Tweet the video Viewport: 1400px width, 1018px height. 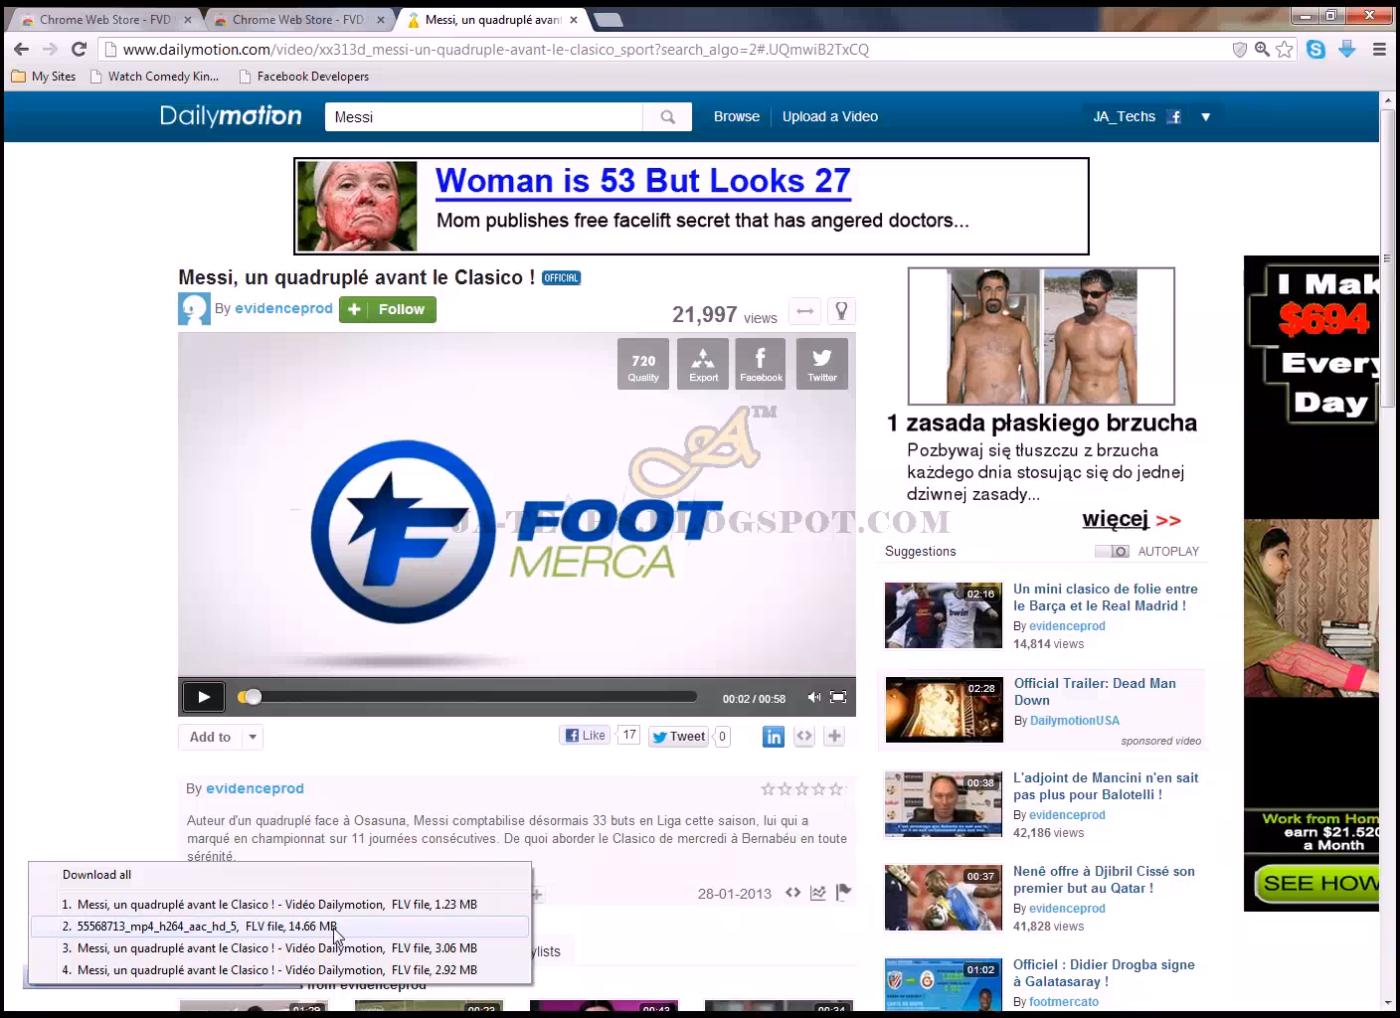(x=679, y=737)
